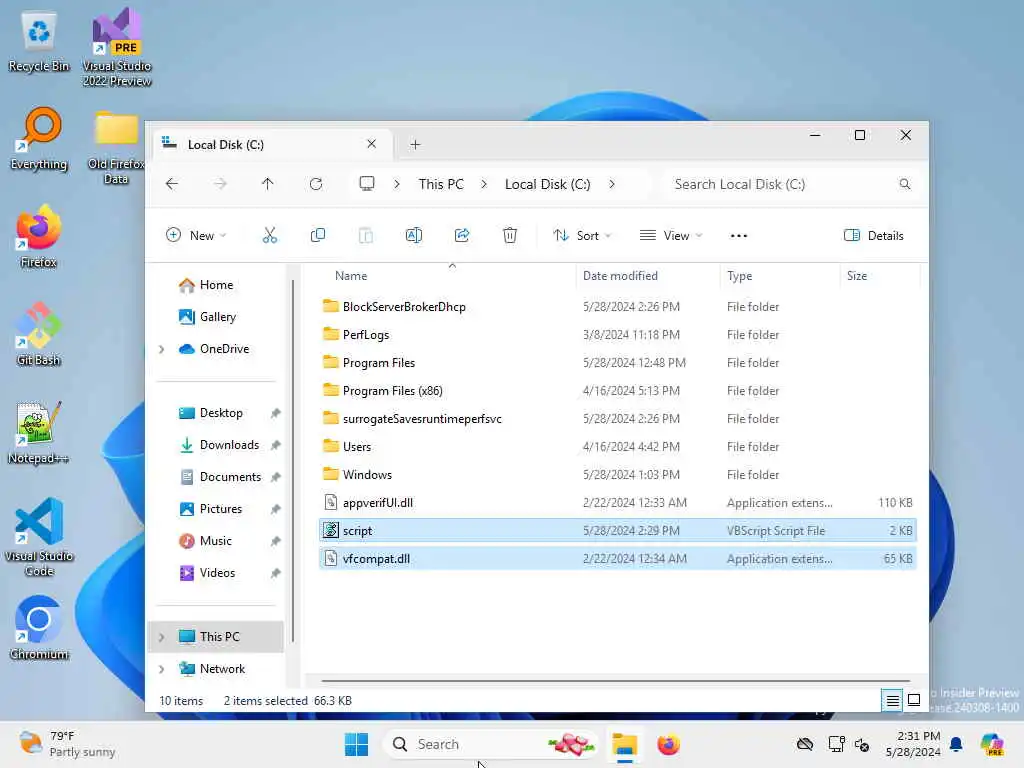Select the PerfLogs folder
This screenshot has width=1024, height=768.
click(x=617, y=335)
